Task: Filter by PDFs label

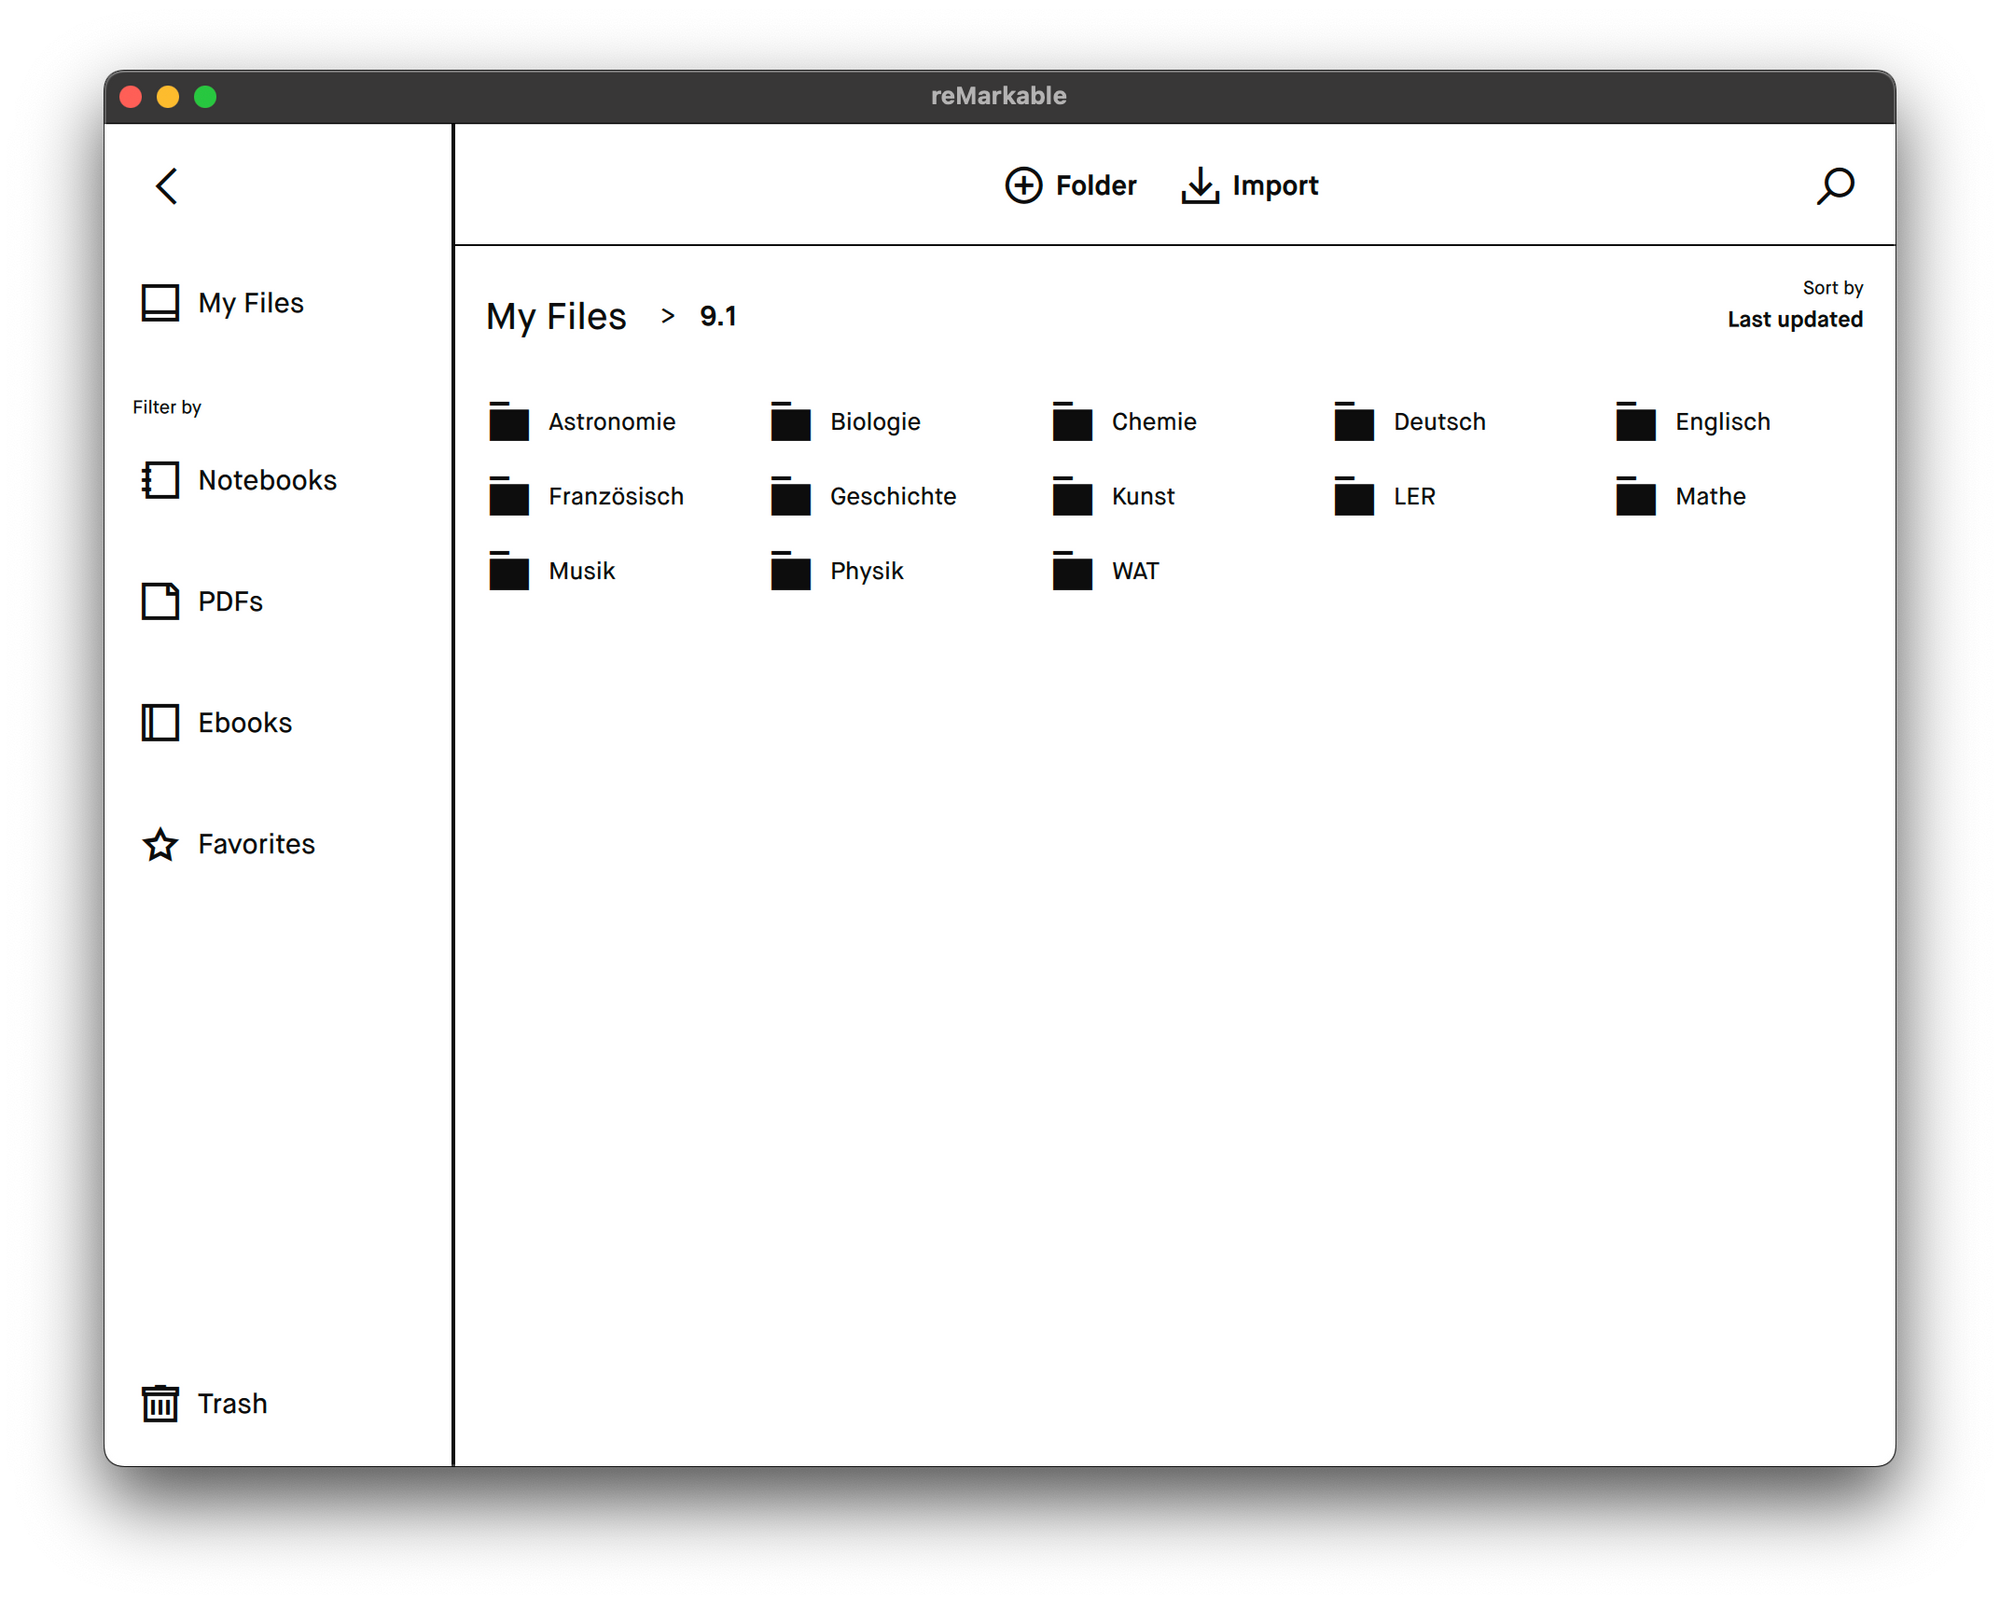Action: tap(230, 601)
